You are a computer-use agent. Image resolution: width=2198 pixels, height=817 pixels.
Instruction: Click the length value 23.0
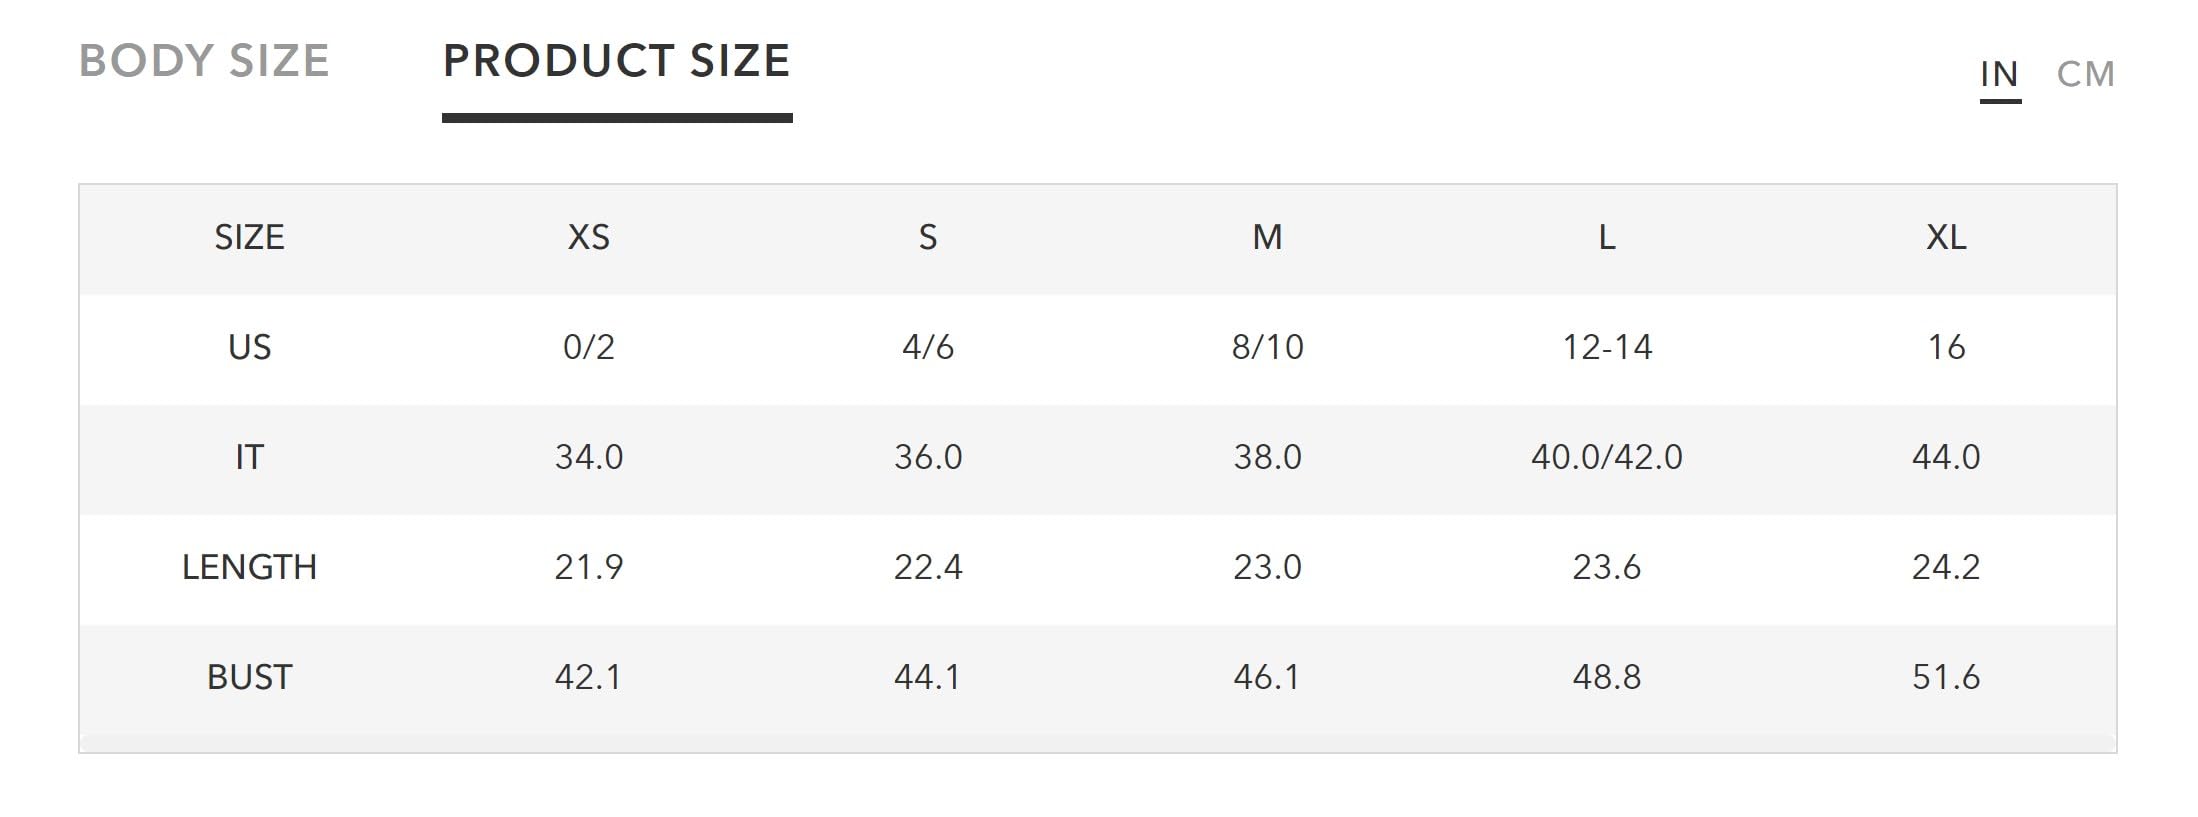click(x=1267, y=568)
